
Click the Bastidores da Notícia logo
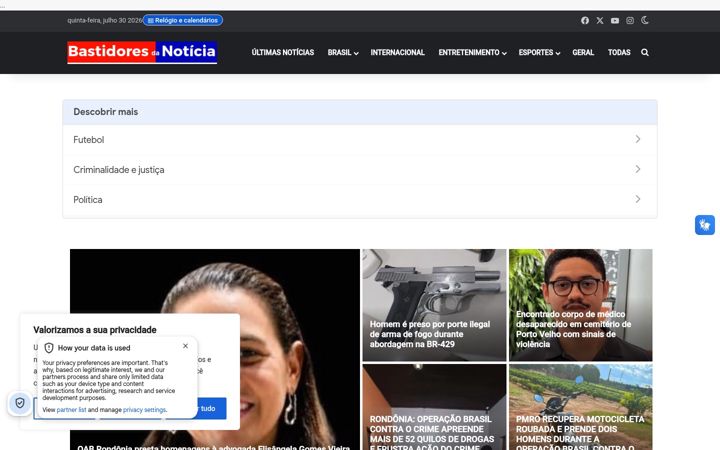(142, 52)
